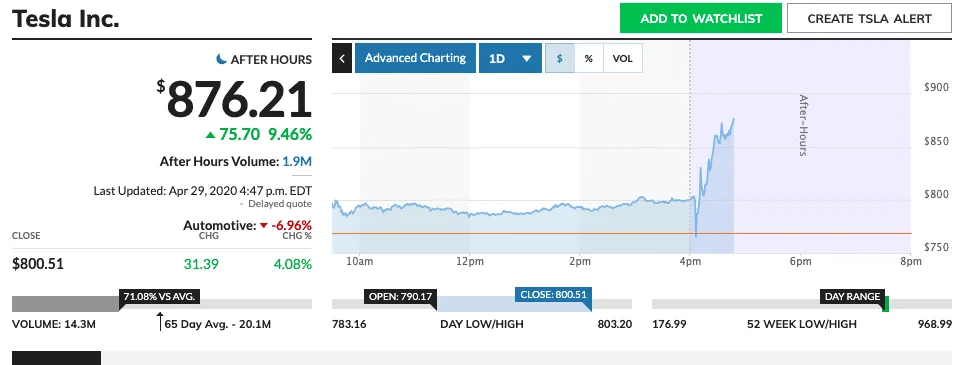Click the 9.46% change value

point(289,134)
